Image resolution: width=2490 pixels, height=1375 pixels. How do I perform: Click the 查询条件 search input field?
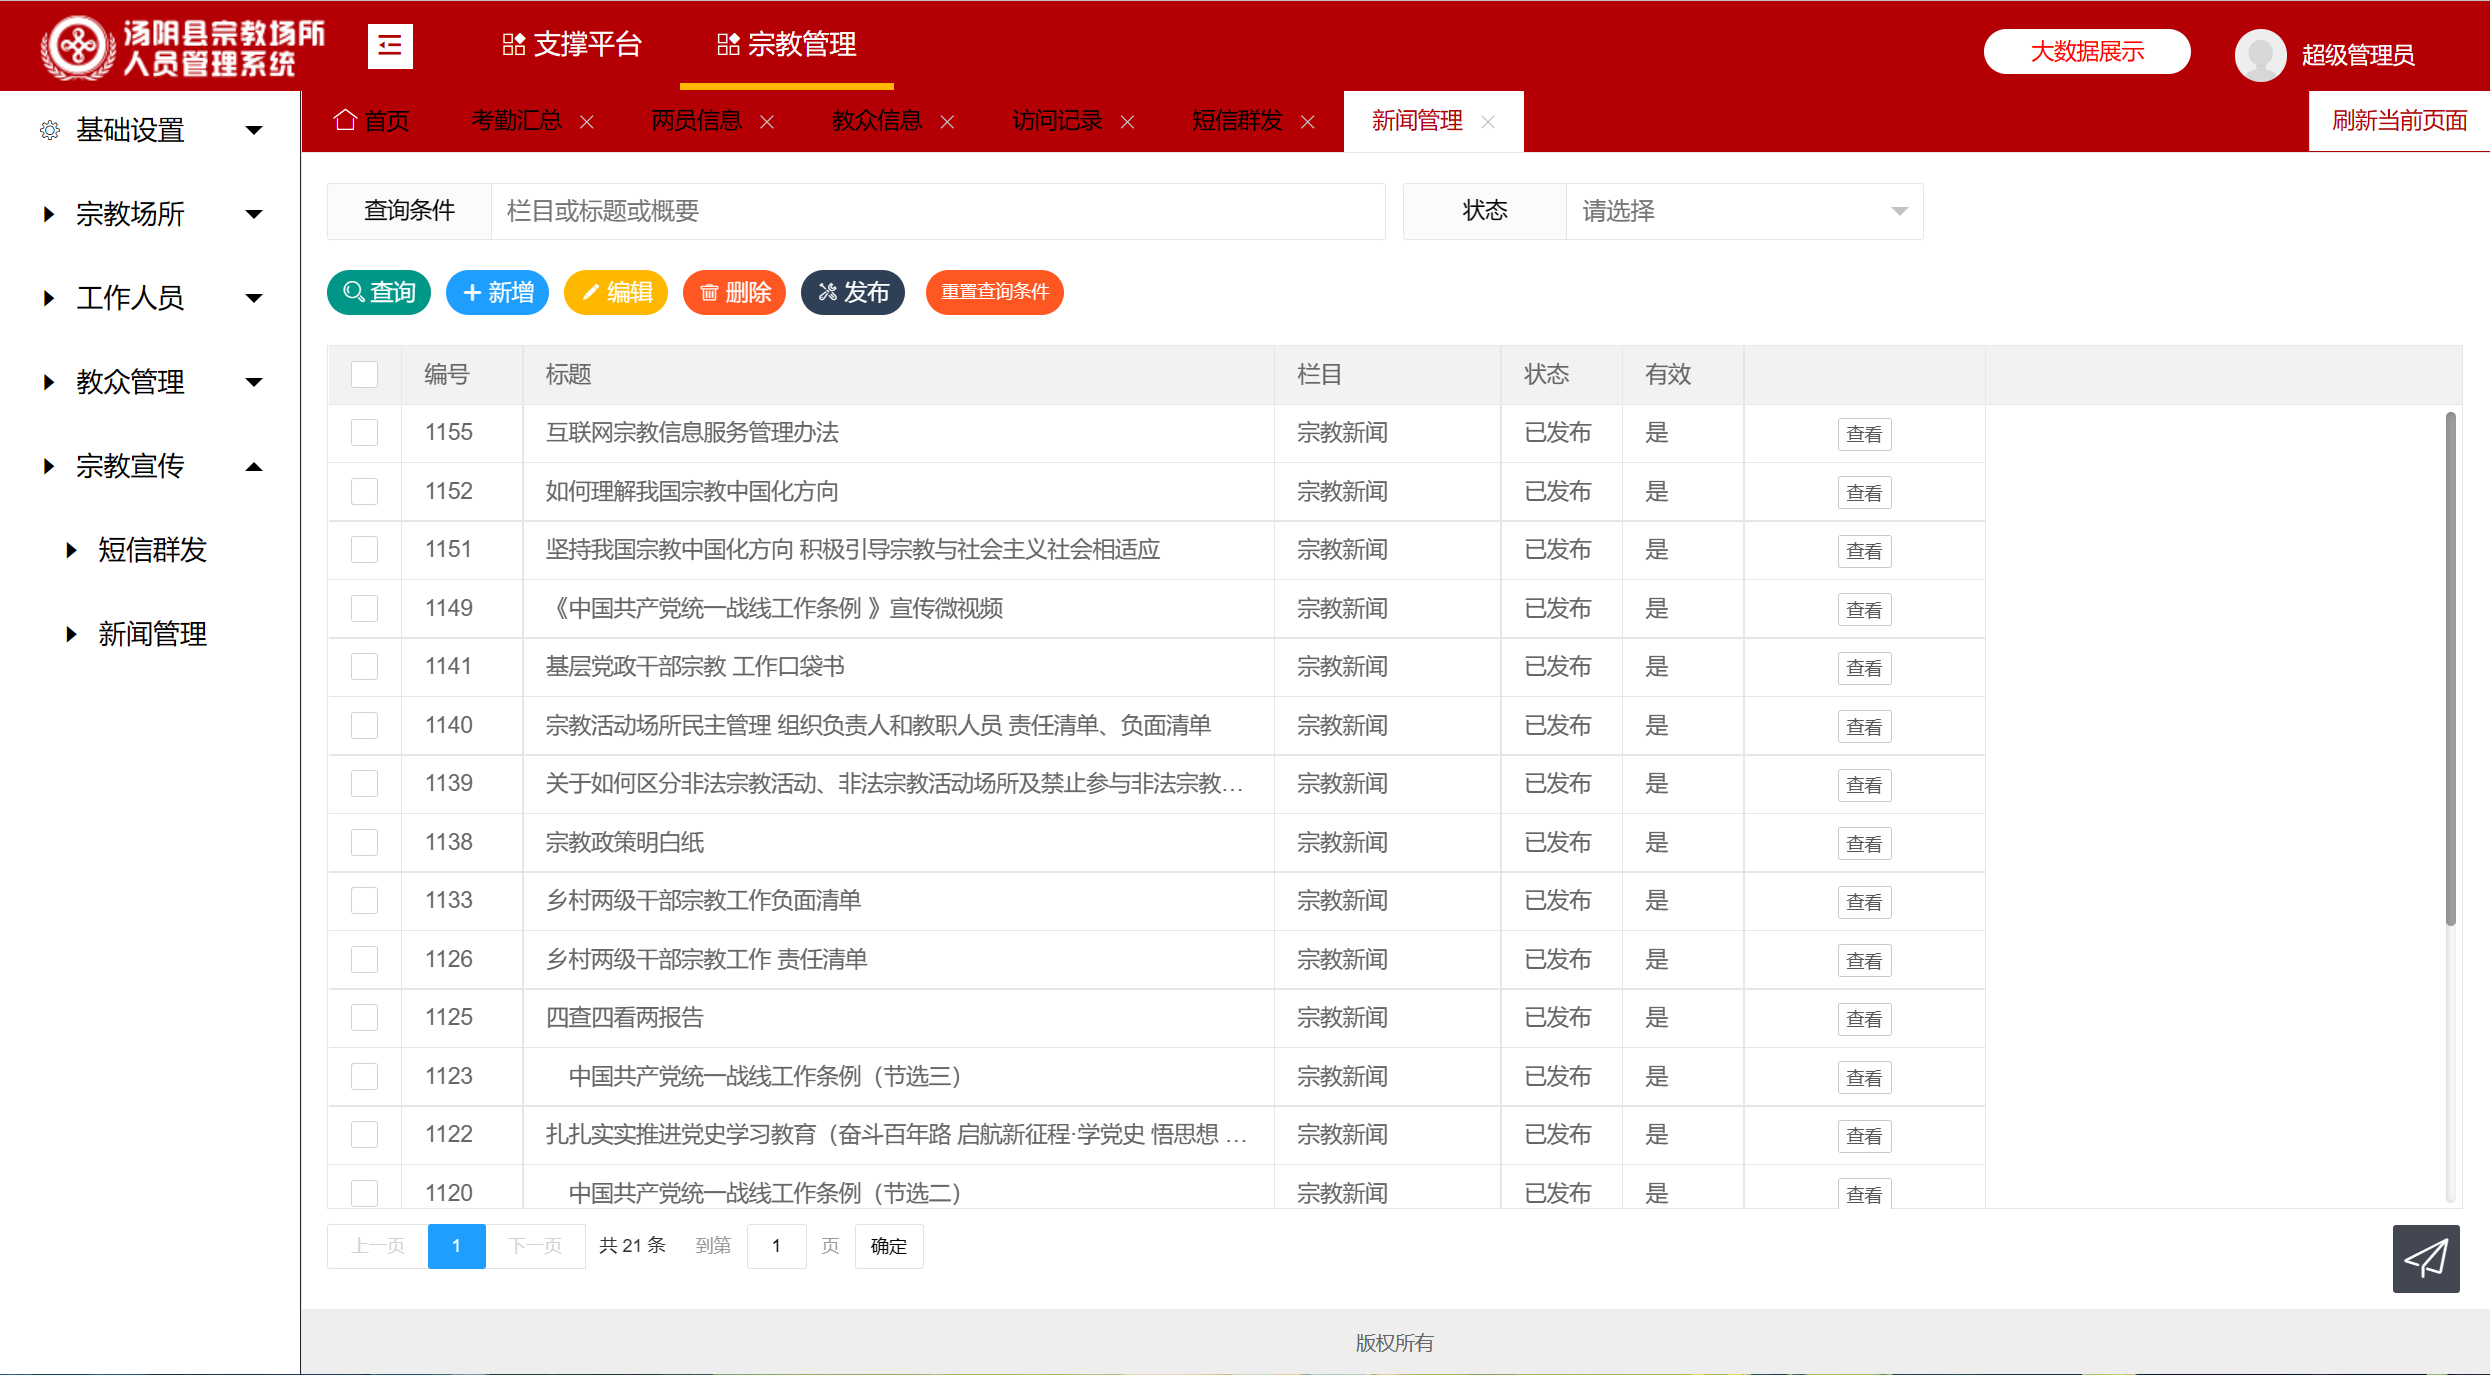pyautogui.click(x=938, y=211)
